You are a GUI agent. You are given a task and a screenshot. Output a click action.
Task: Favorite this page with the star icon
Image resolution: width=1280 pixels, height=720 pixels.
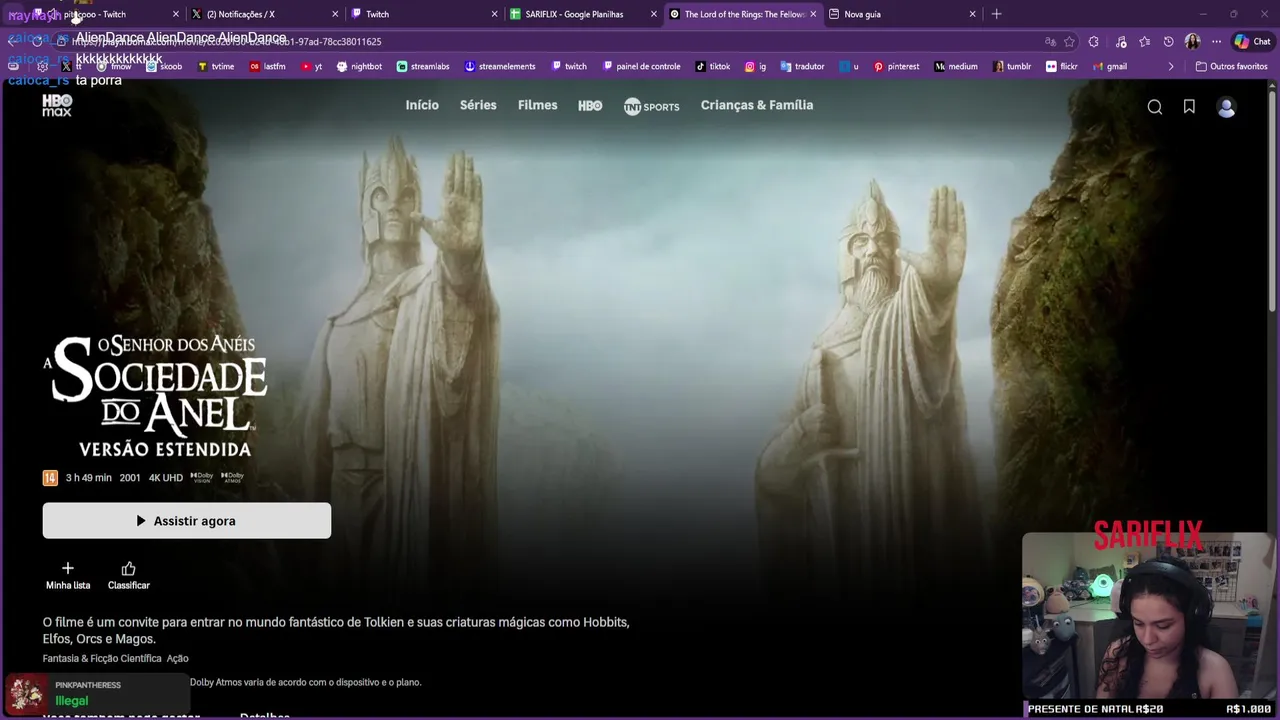click(1069, 42)
